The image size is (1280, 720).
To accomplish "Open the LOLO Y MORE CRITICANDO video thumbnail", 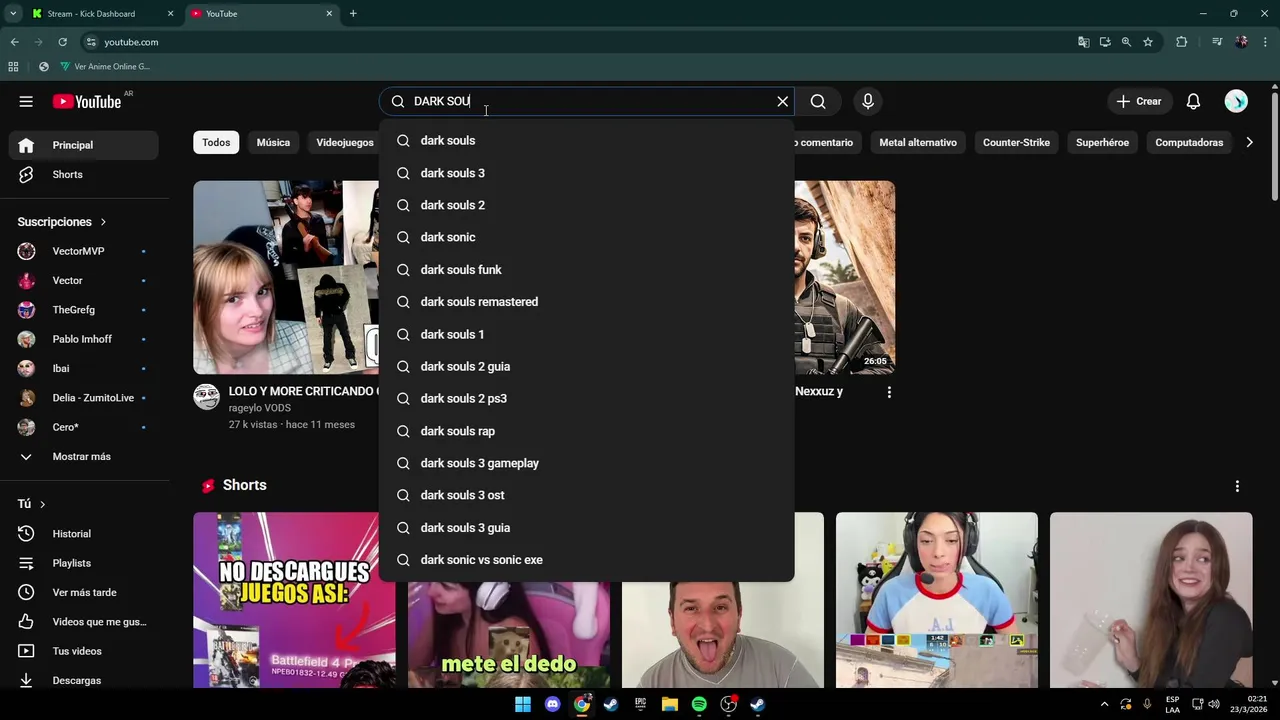I will [x=286, y=277].
